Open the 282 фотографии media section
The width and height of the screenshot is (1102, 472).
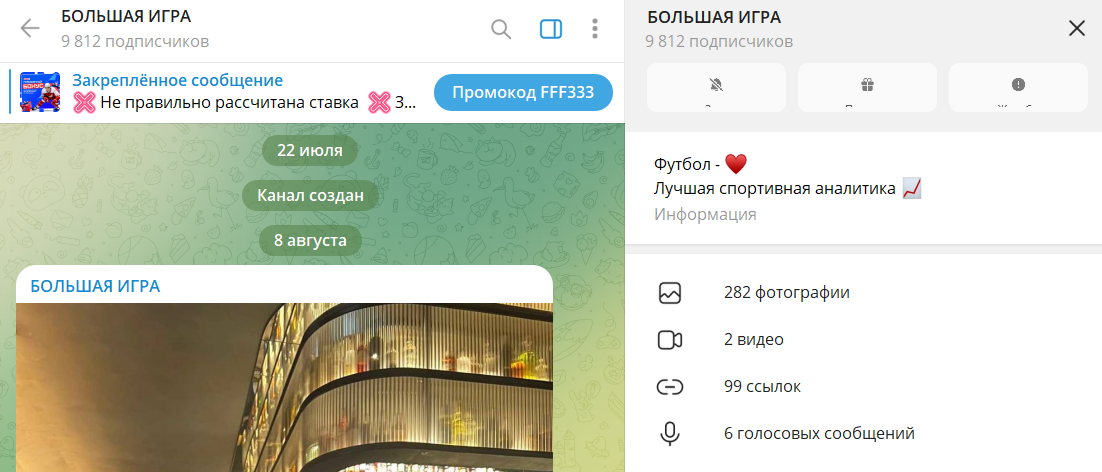click(x=864, y=293)
